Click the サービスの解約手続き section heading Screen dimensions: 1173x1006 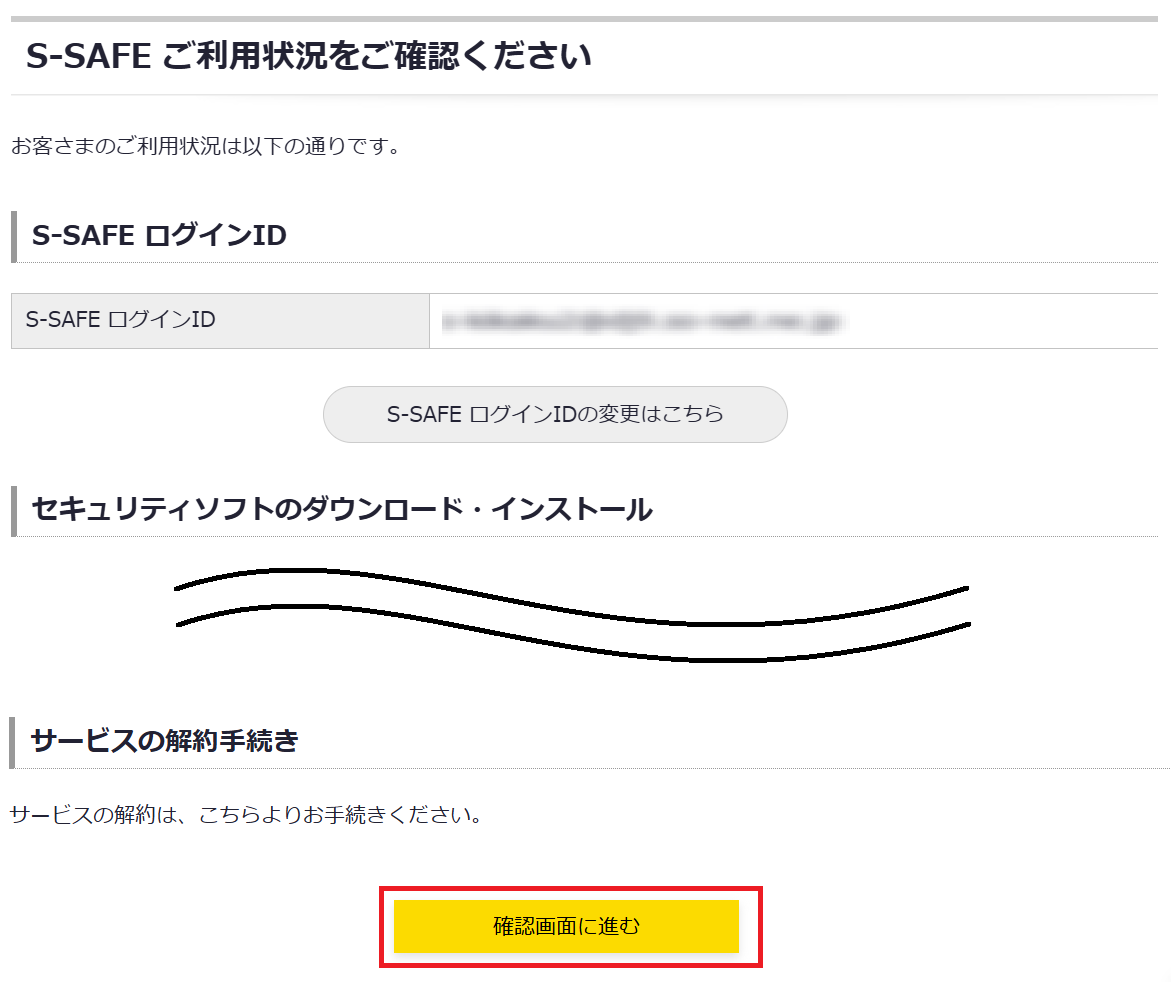165,741
